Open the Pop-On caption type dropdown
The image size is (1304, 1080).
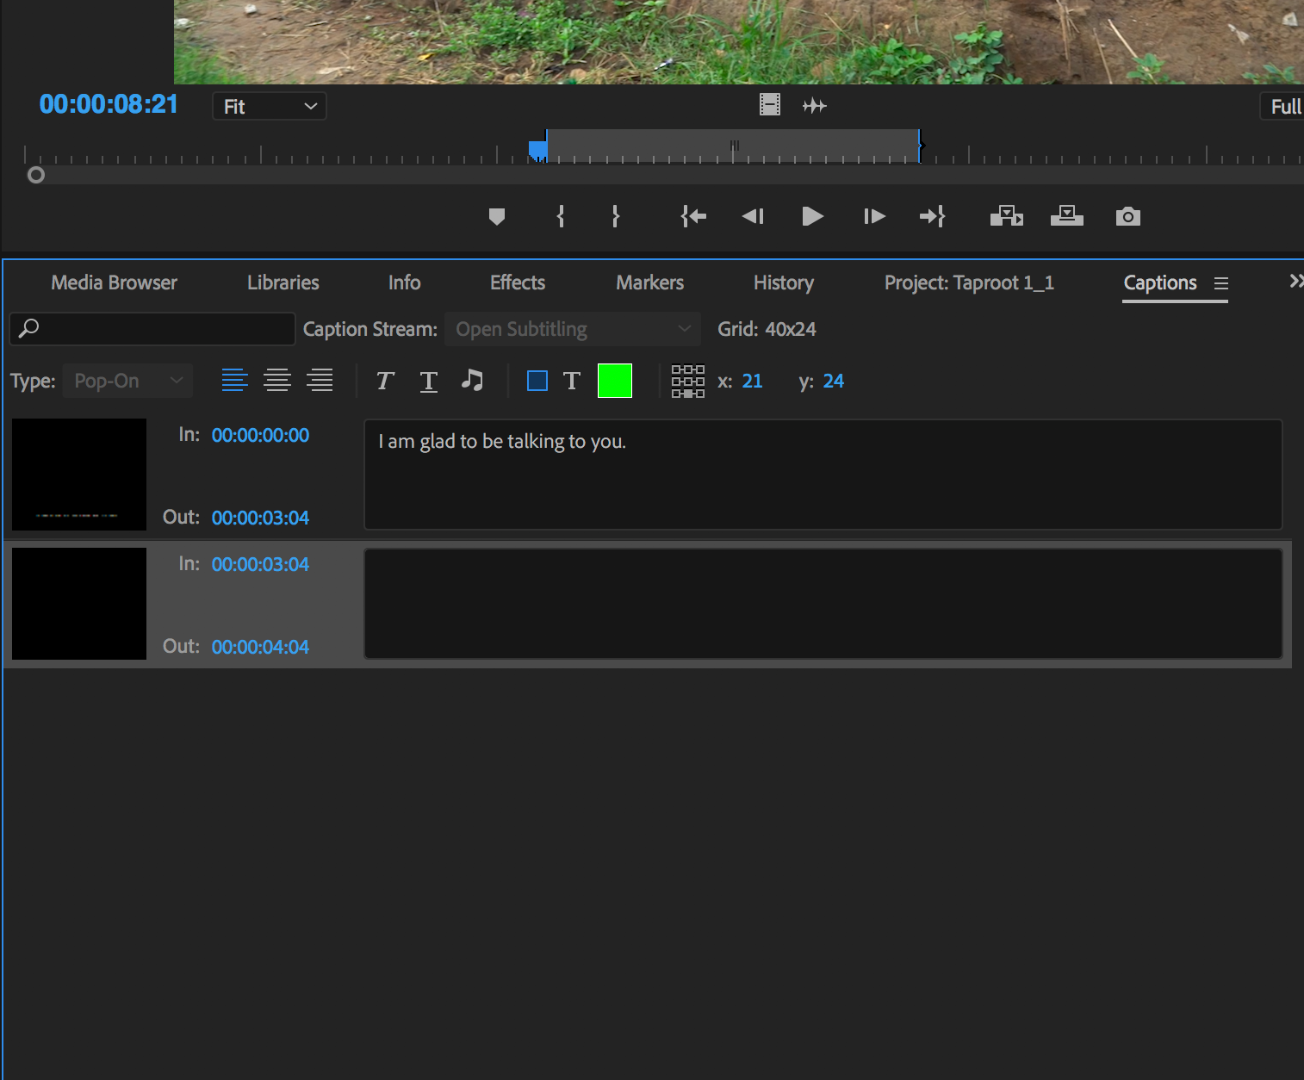coord(127,380)
